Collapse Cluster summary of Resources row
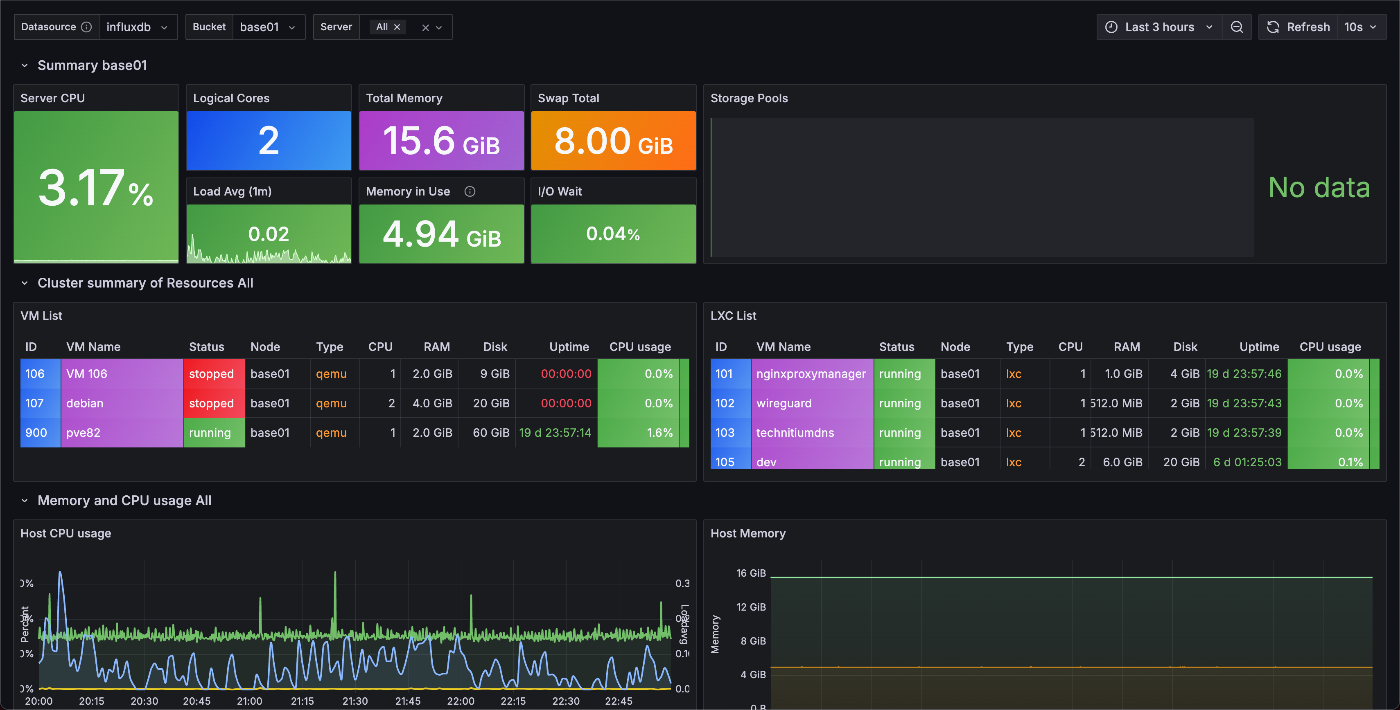 pyautogui.click(x=25, y=284)
